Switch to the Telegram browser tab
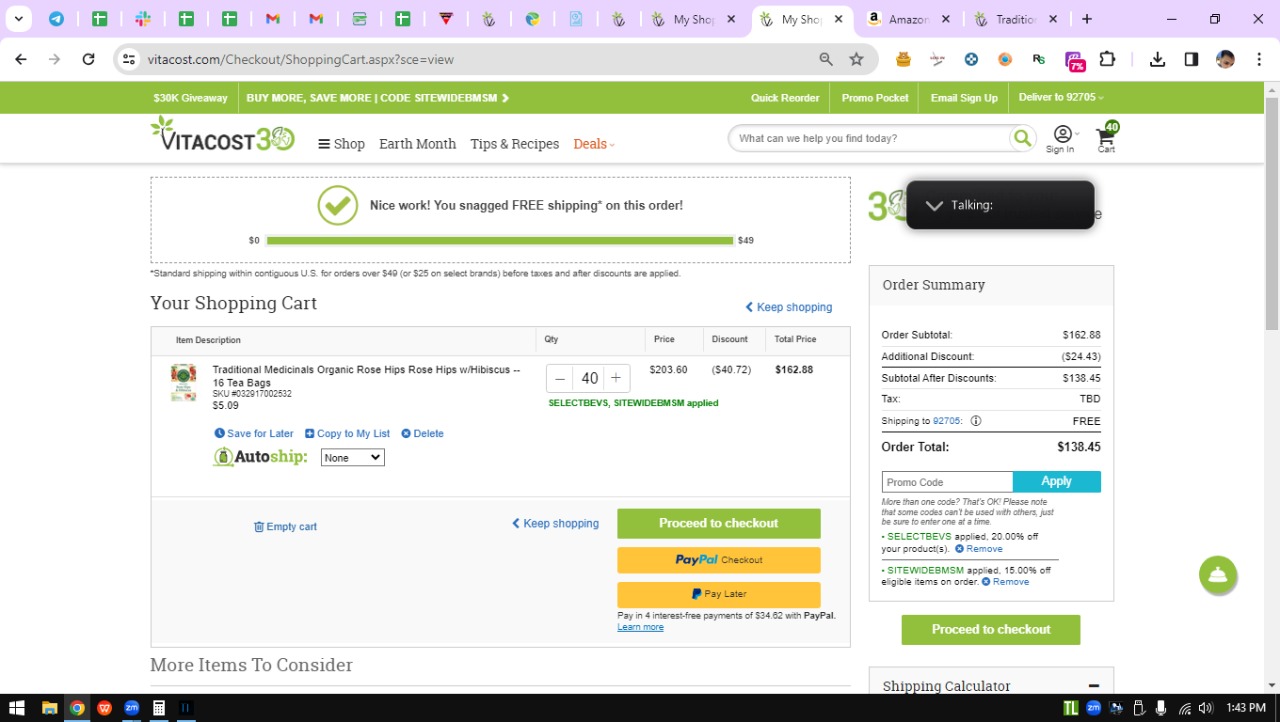 56,19
